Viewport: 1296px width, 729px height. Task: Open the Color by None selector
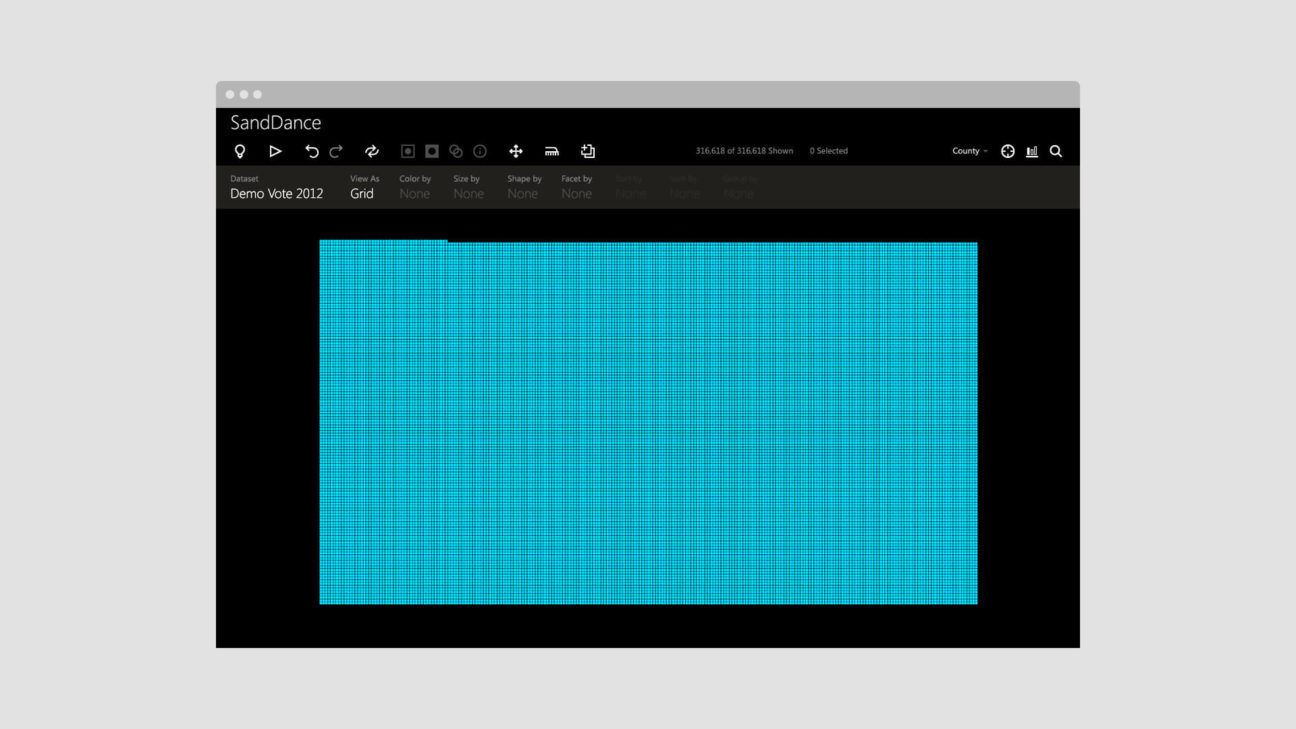click(414, 193)
